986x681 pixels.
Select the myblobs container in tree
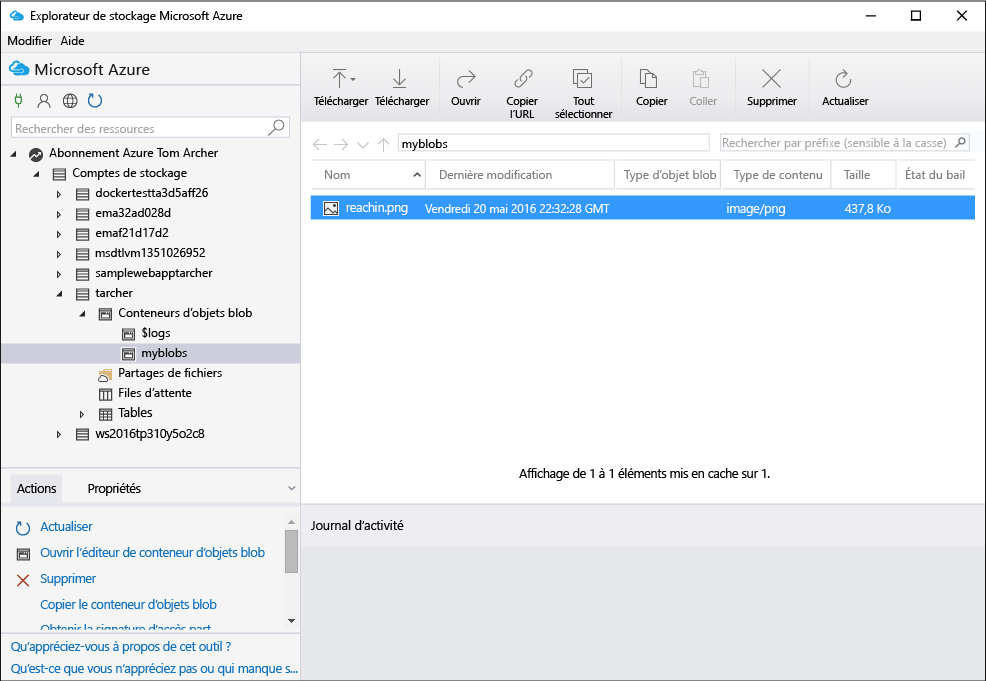coord(164,353)
